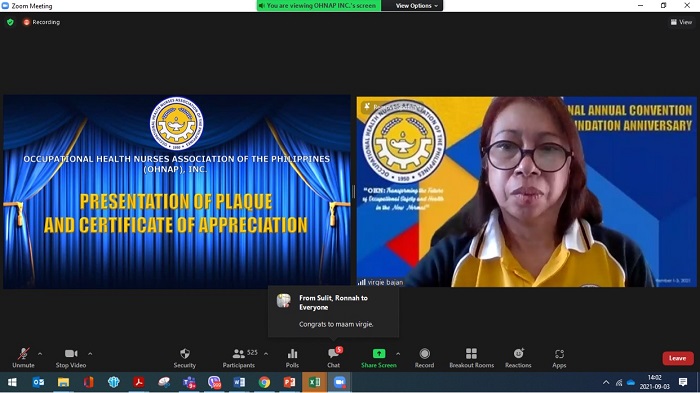Expand video options arrow beside Stop Video
The width and height of the screenshot is (700, 393).
tap(90, 354)
